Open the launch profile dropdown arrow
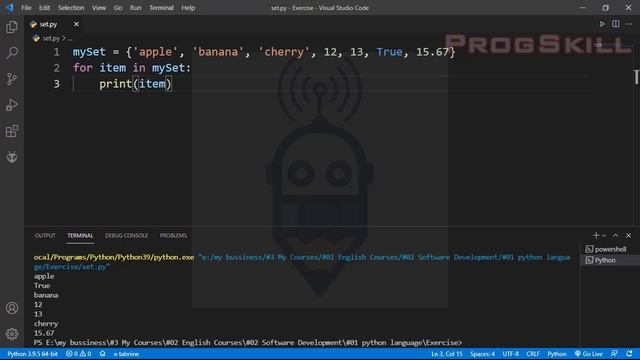 point(604,236)
